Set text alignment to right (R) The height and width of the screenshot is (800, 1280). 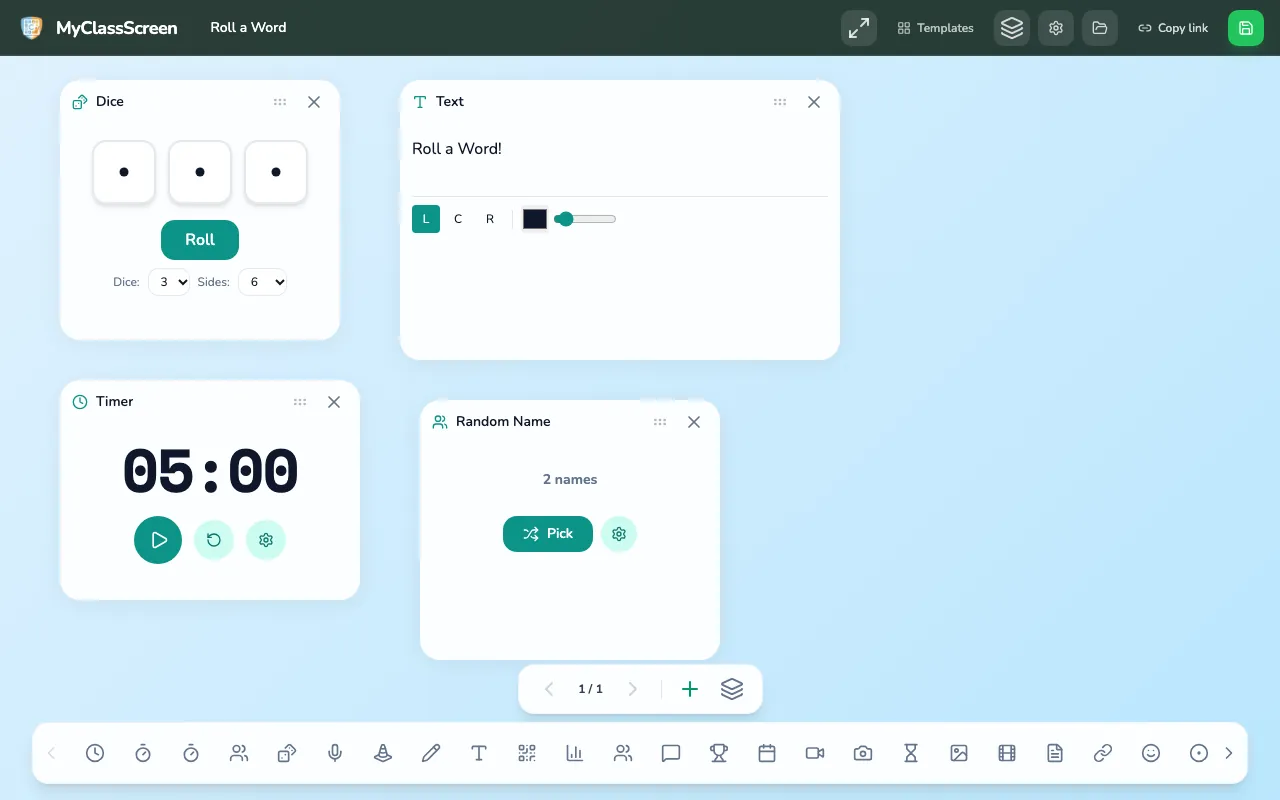click(490, 219)
